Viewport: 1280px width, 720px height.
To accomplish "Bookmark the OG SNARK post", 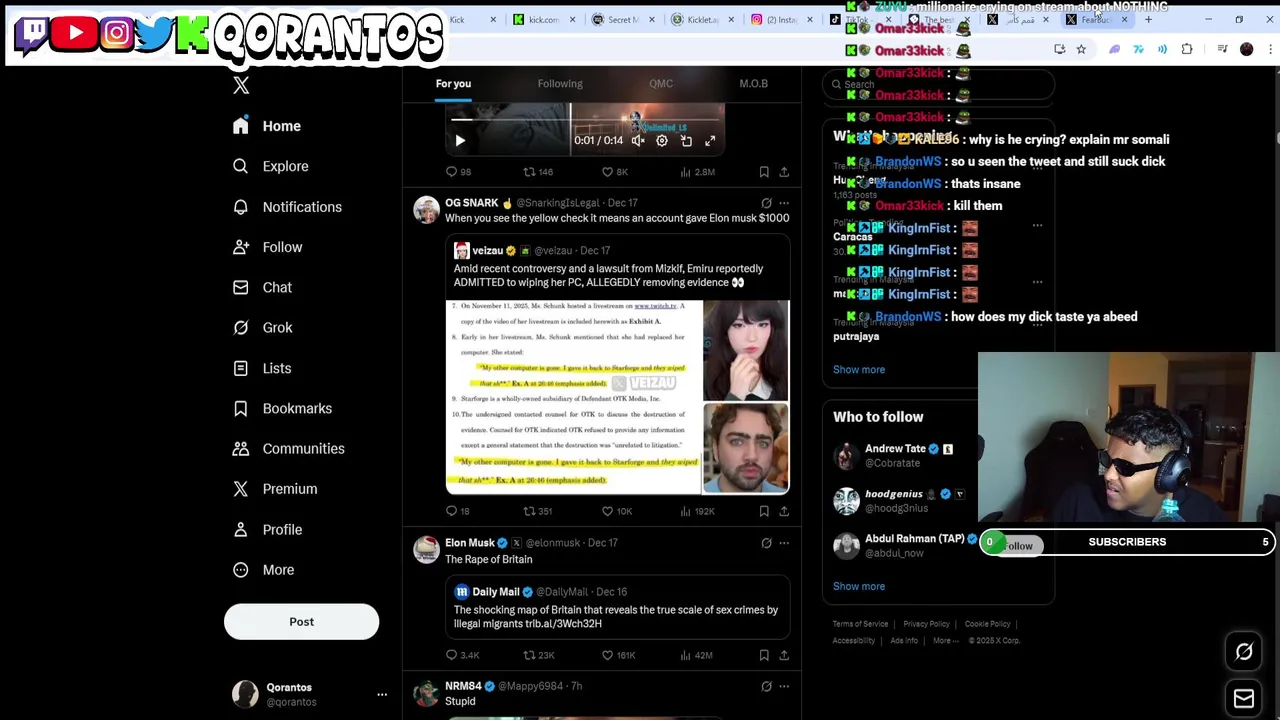I will pos(764,511).
